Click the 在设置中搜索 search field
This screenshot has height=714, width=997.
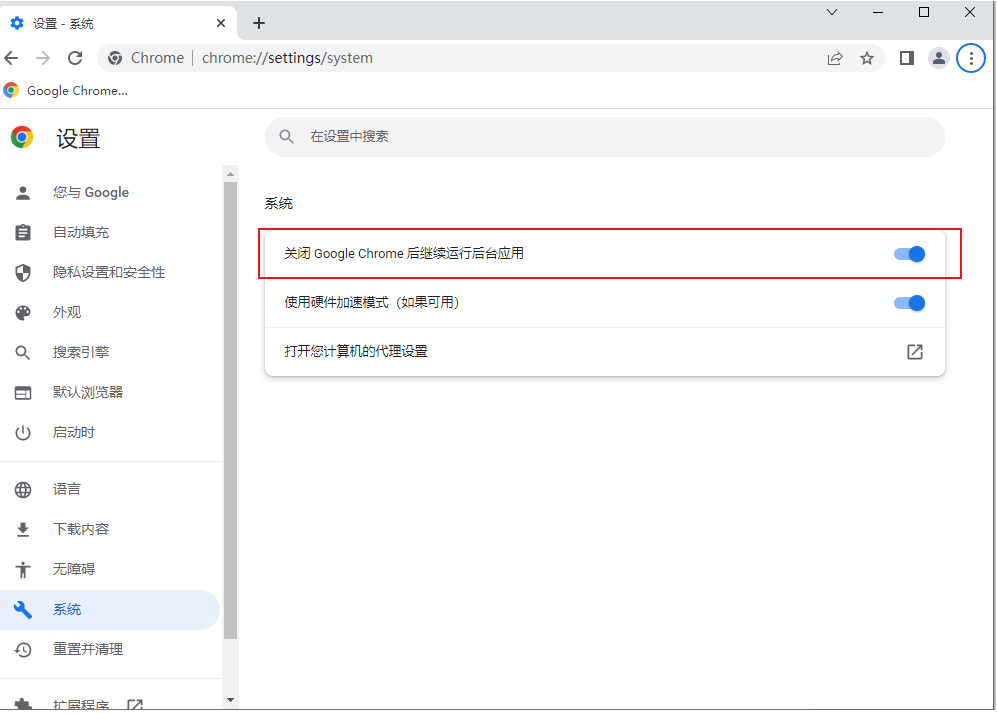pyautogui.click(x=605, y=137)
